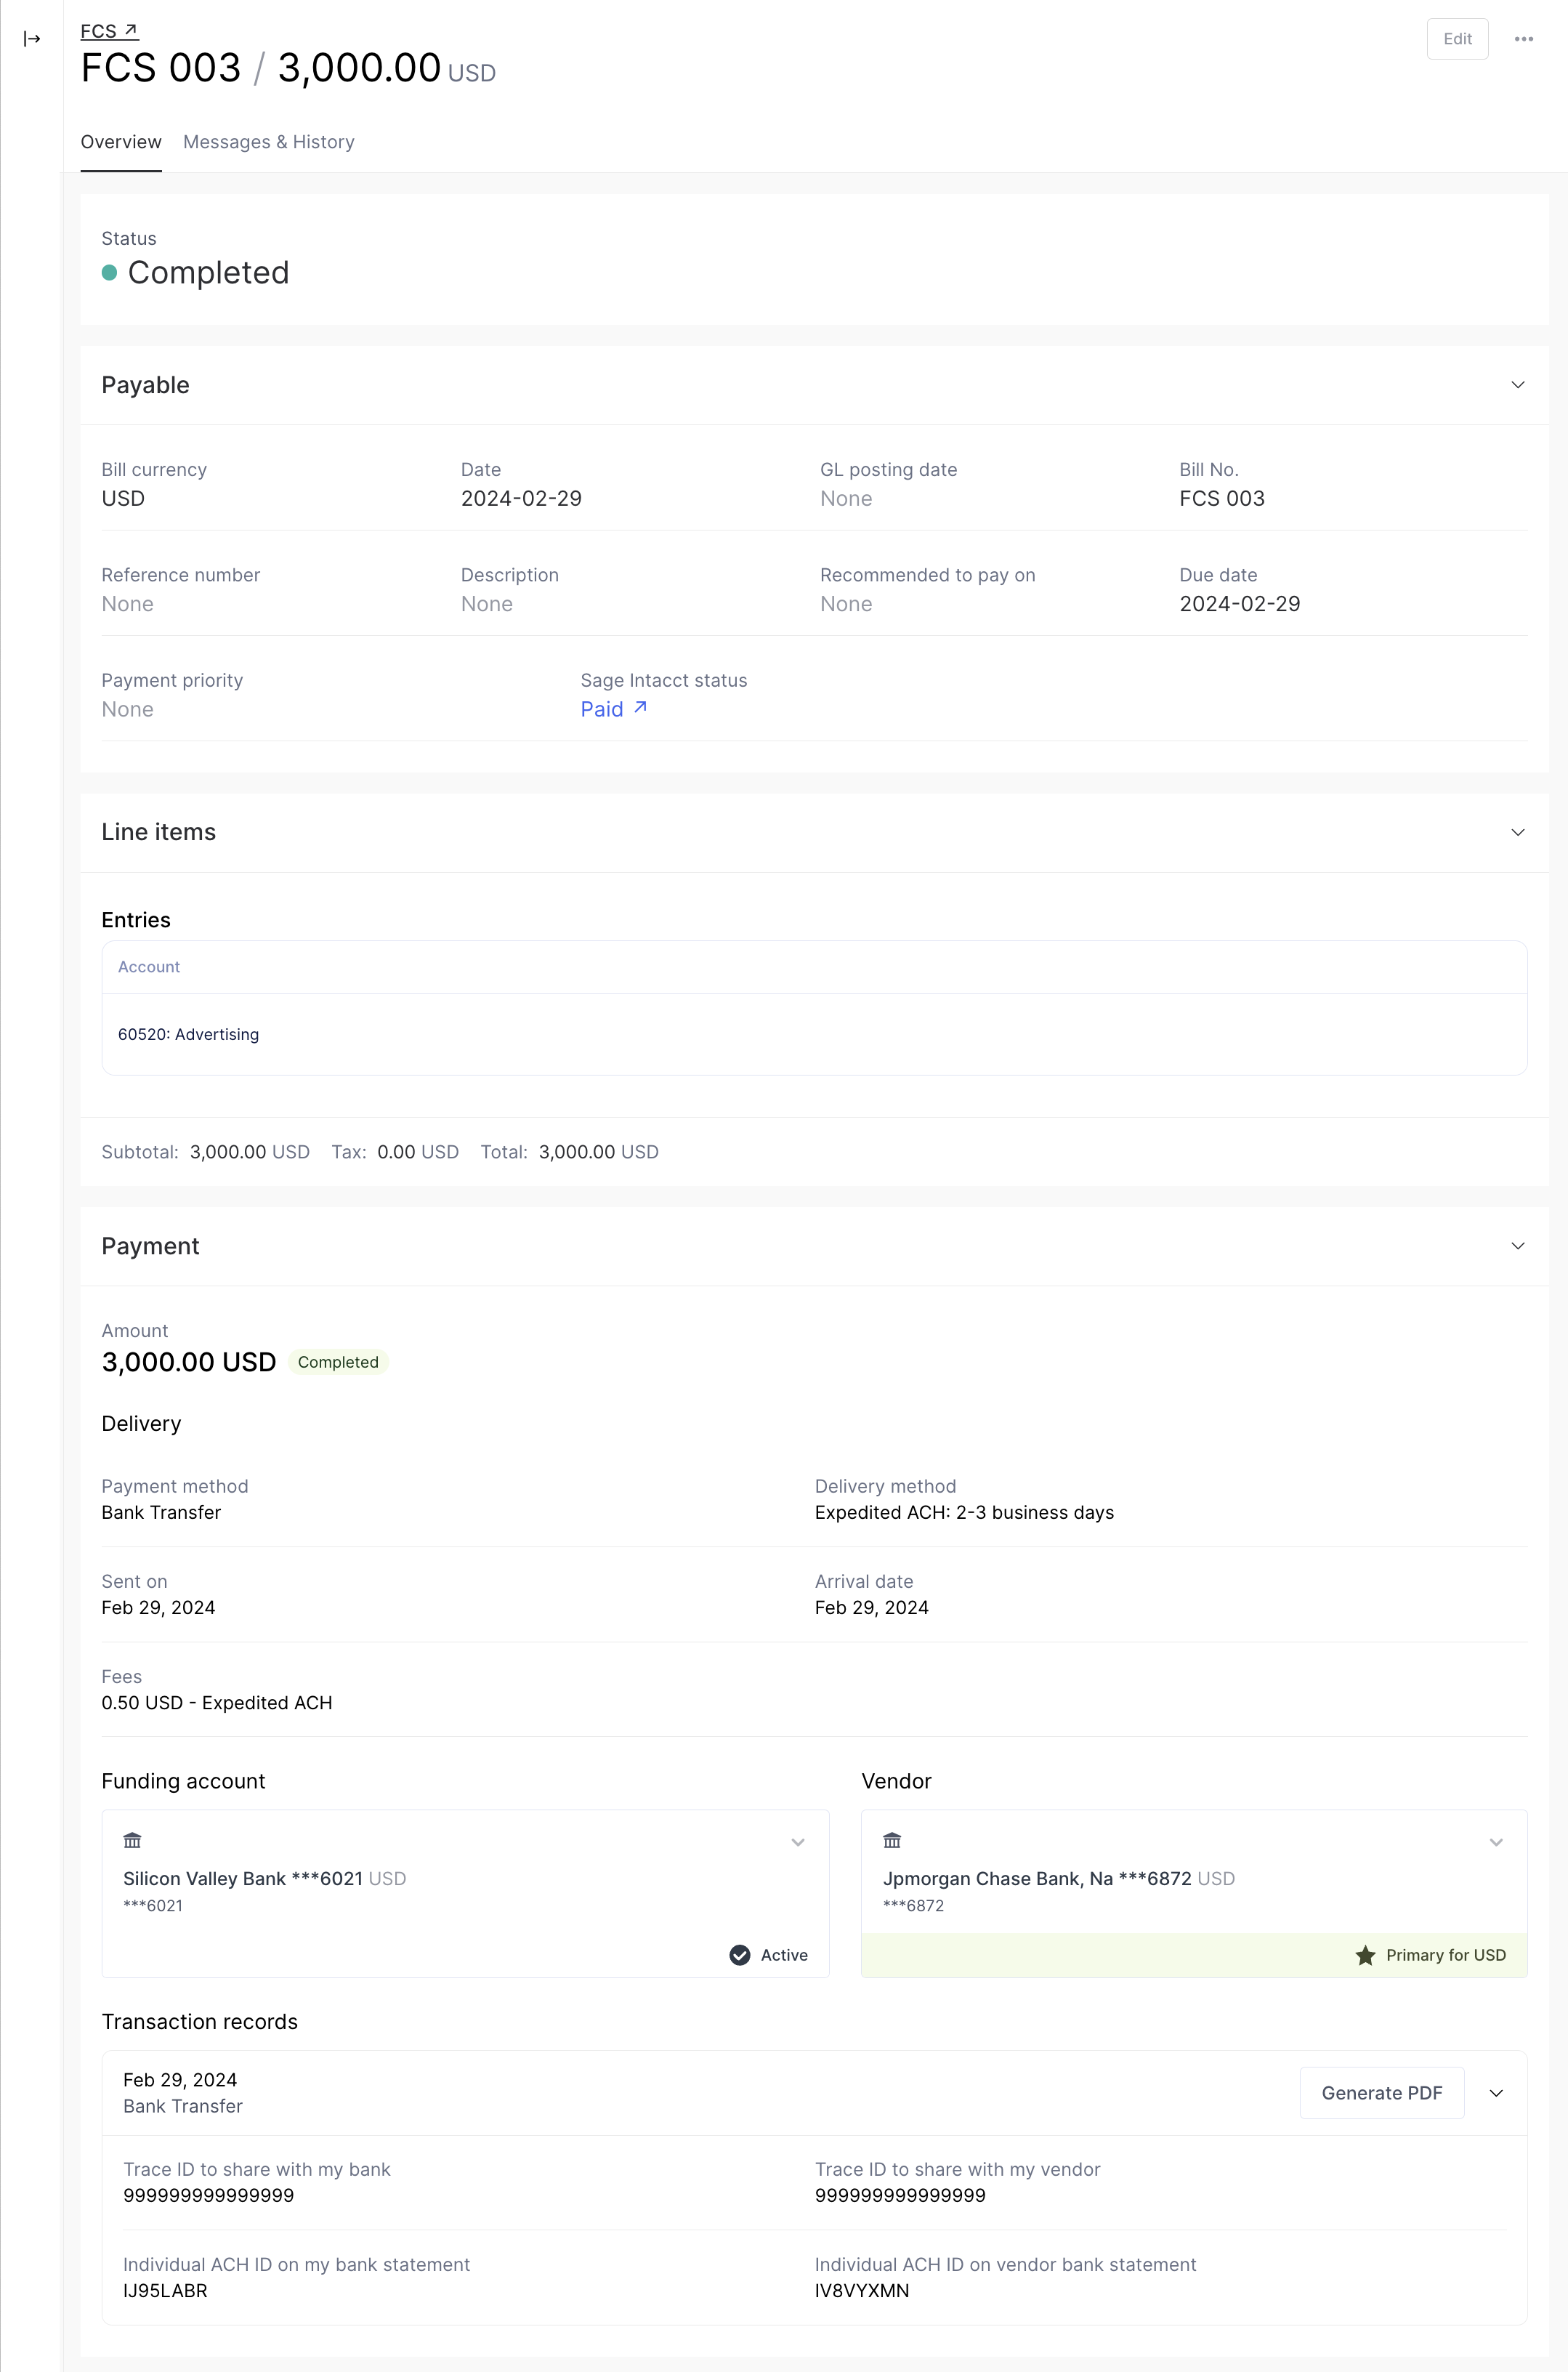Image resolution: width=1568 pixels, height=2372 pixels.
Task: Click the Primary for USD star icon
Action: (x=1365, y=1955)
